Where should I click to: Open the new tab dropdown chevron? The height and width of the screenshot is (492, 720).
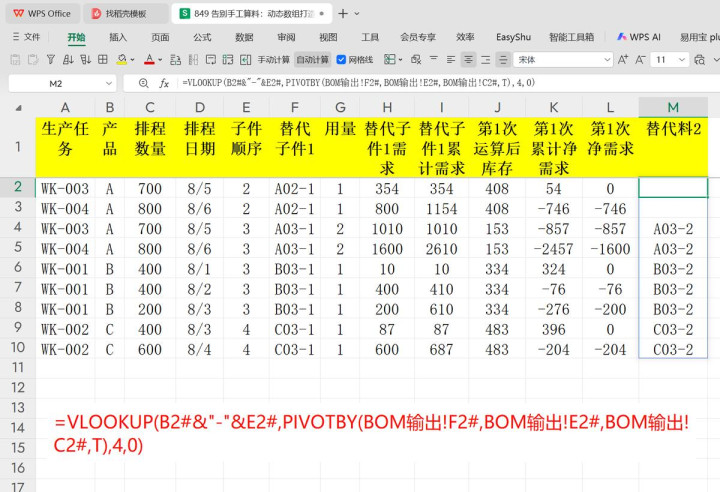(x=357, y=14)
